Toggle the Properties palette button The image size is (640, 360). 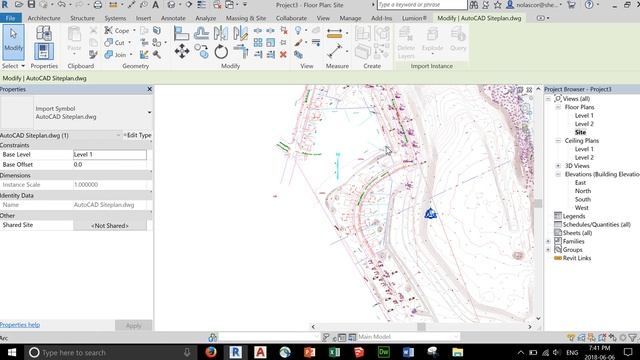(44, 51)
